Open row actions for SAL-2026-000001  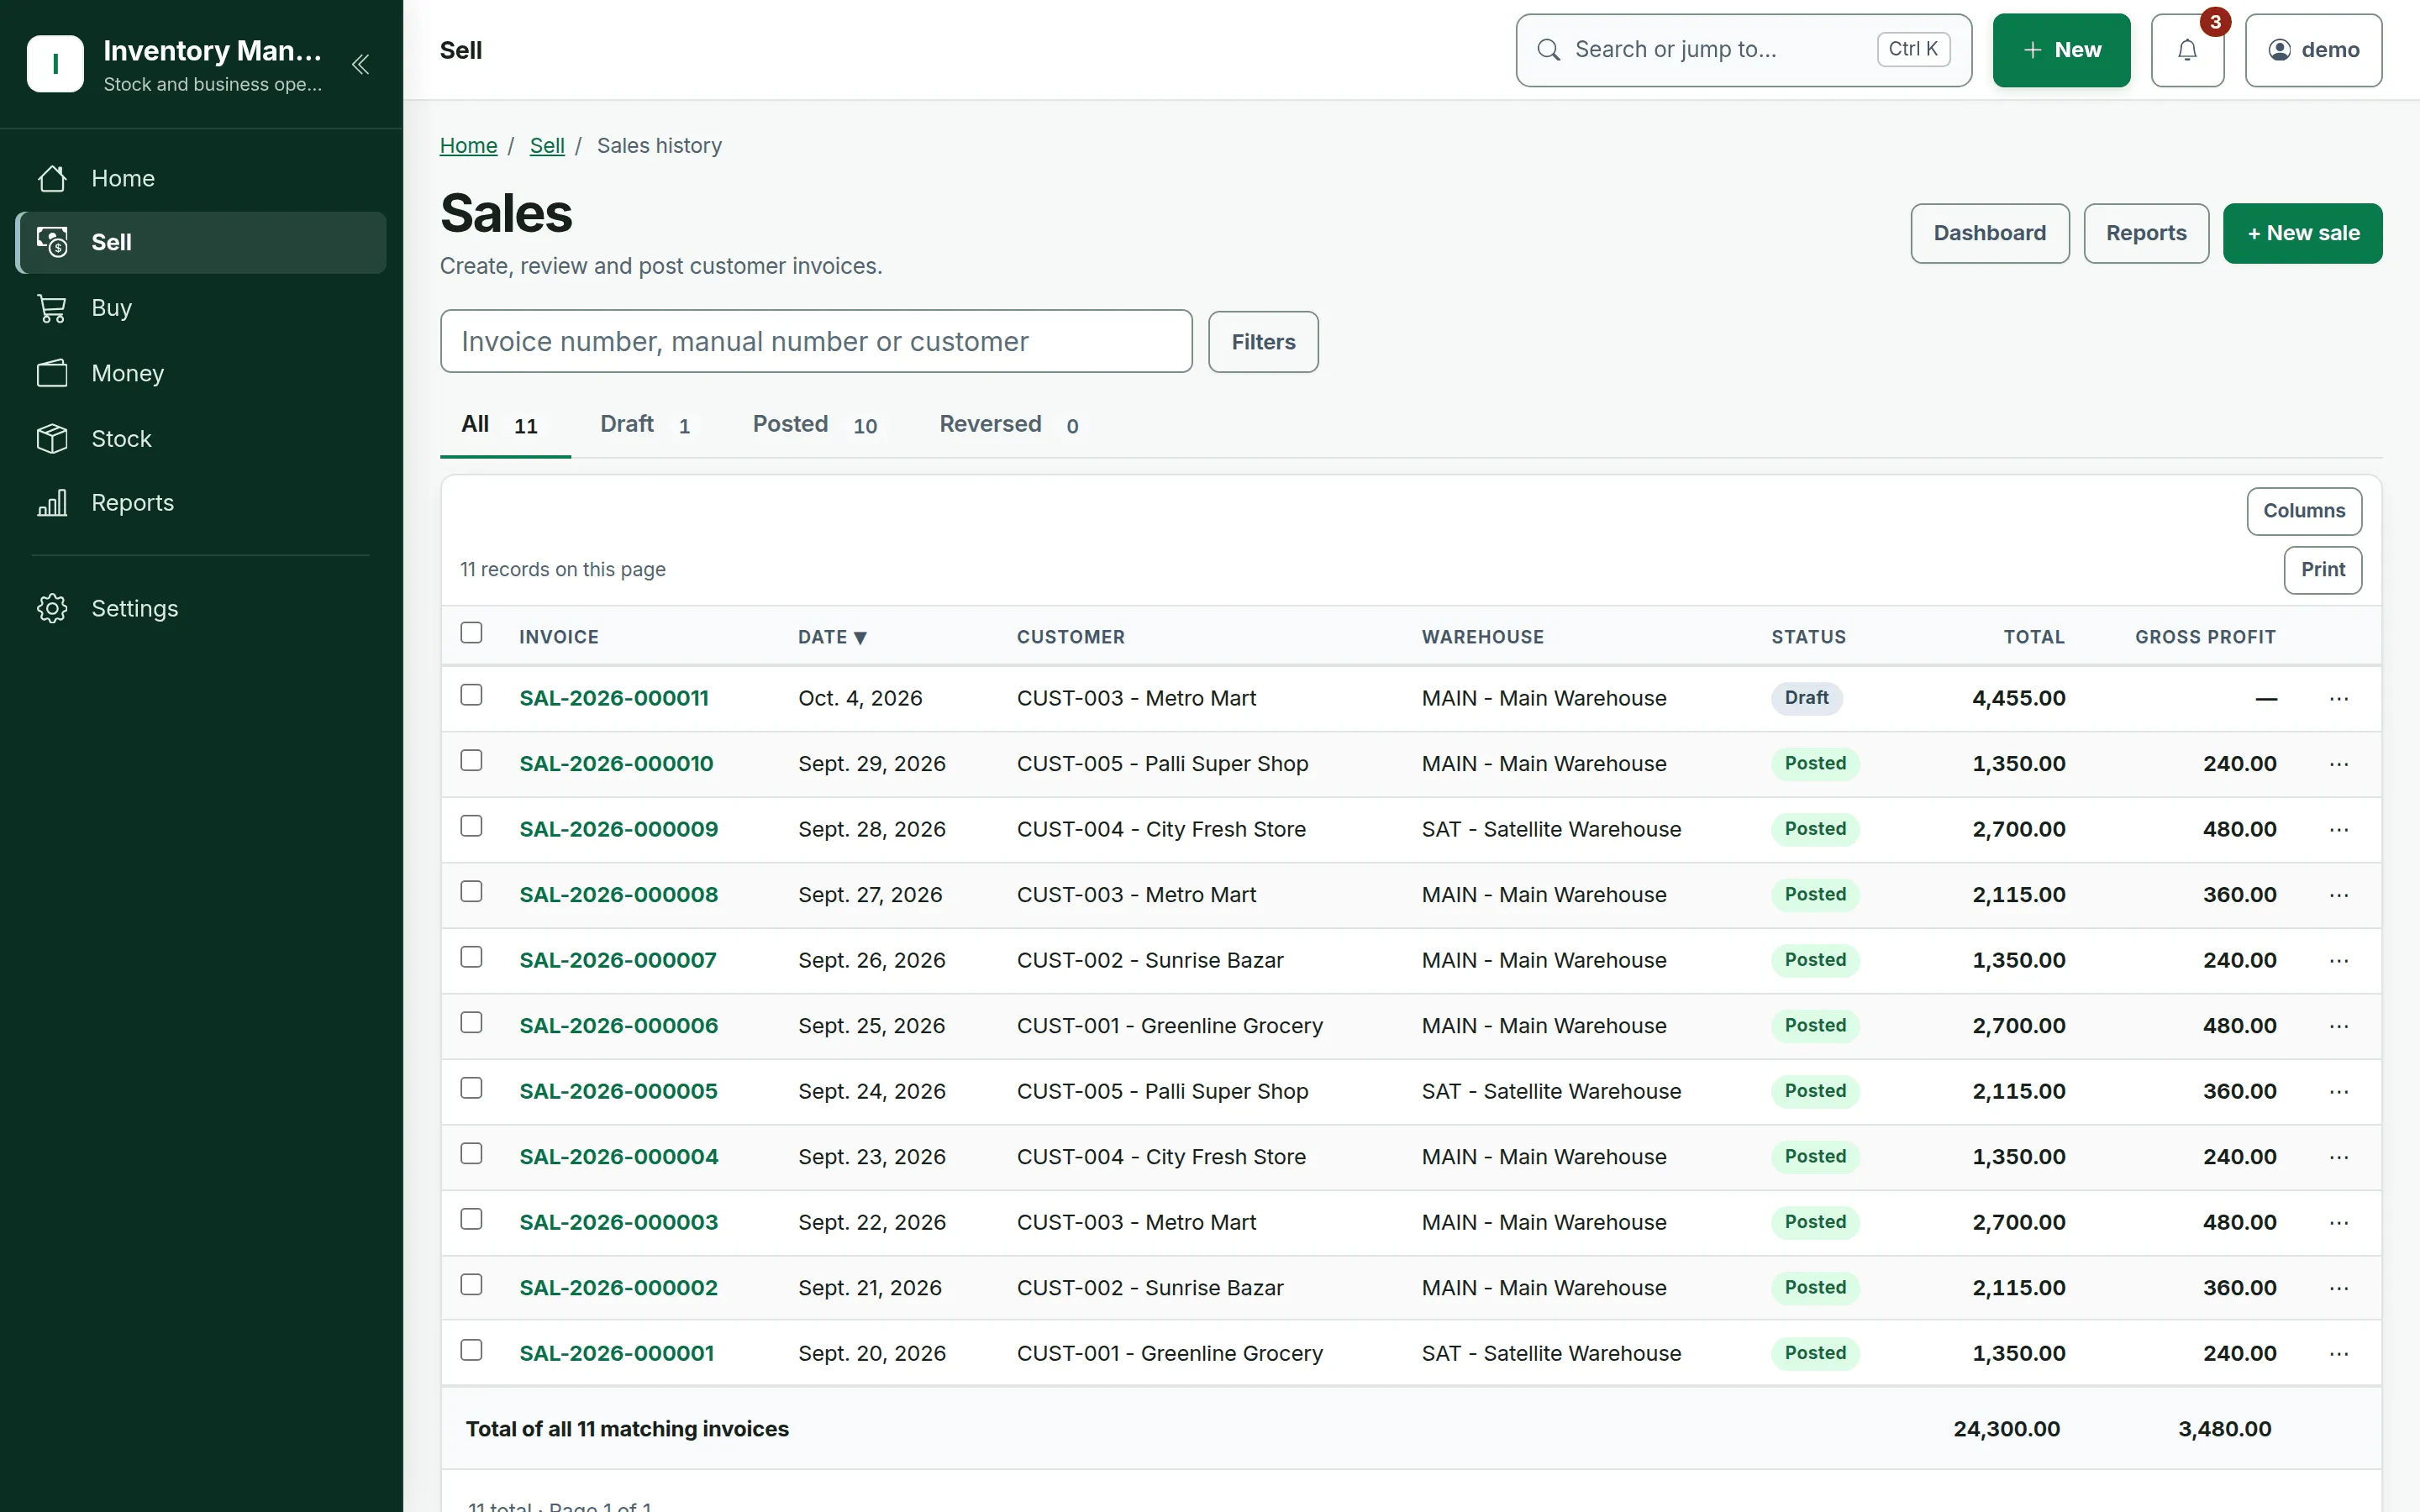click(2338, 1354)
